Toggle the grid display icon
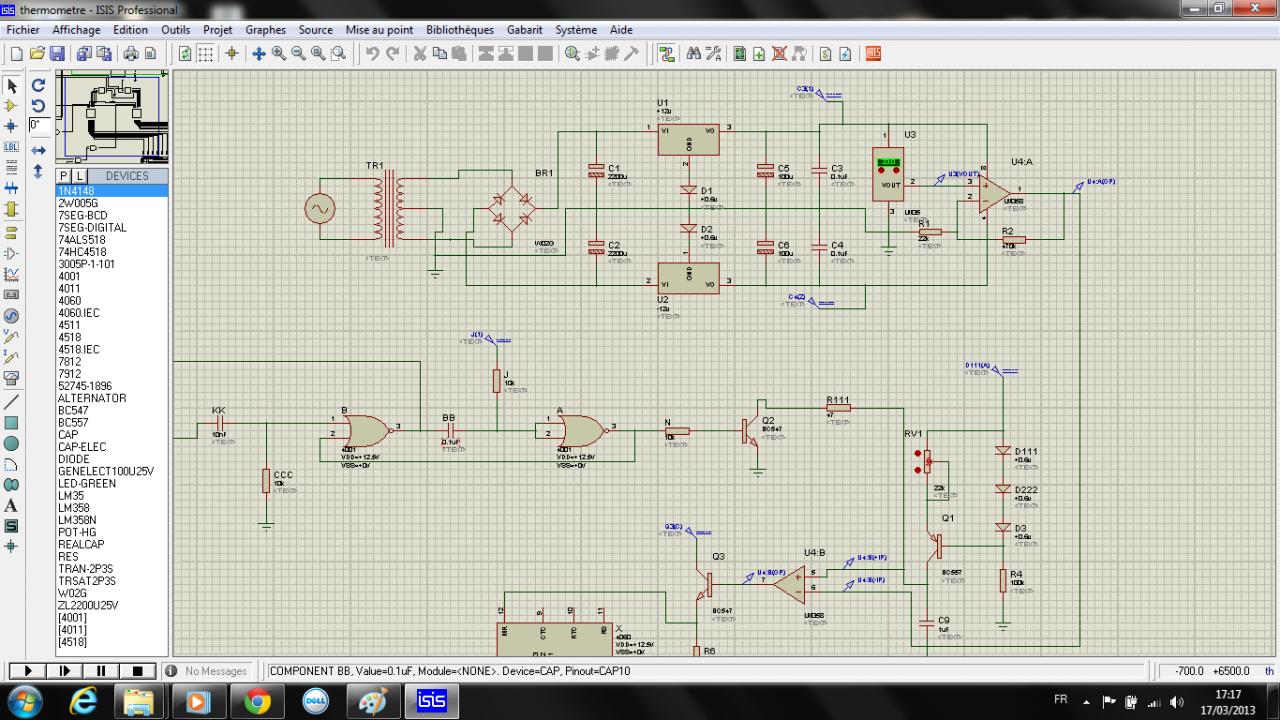The image size is (1280, 720). (x=205, y=54)
